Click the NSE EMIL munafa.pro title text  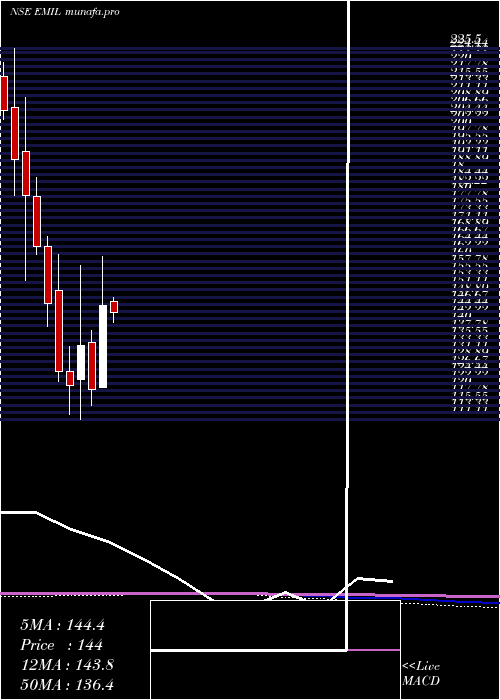coord(65,12)
